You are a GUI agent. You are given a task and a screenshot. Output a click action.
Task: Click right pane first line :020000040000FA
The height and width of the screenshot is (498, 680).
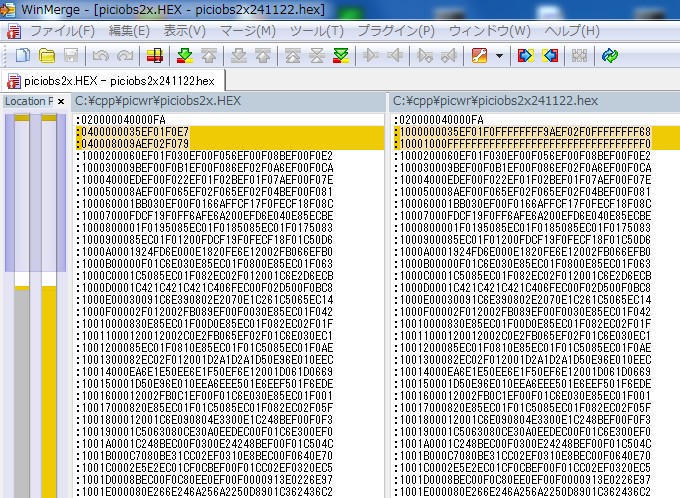coord(439,119)
